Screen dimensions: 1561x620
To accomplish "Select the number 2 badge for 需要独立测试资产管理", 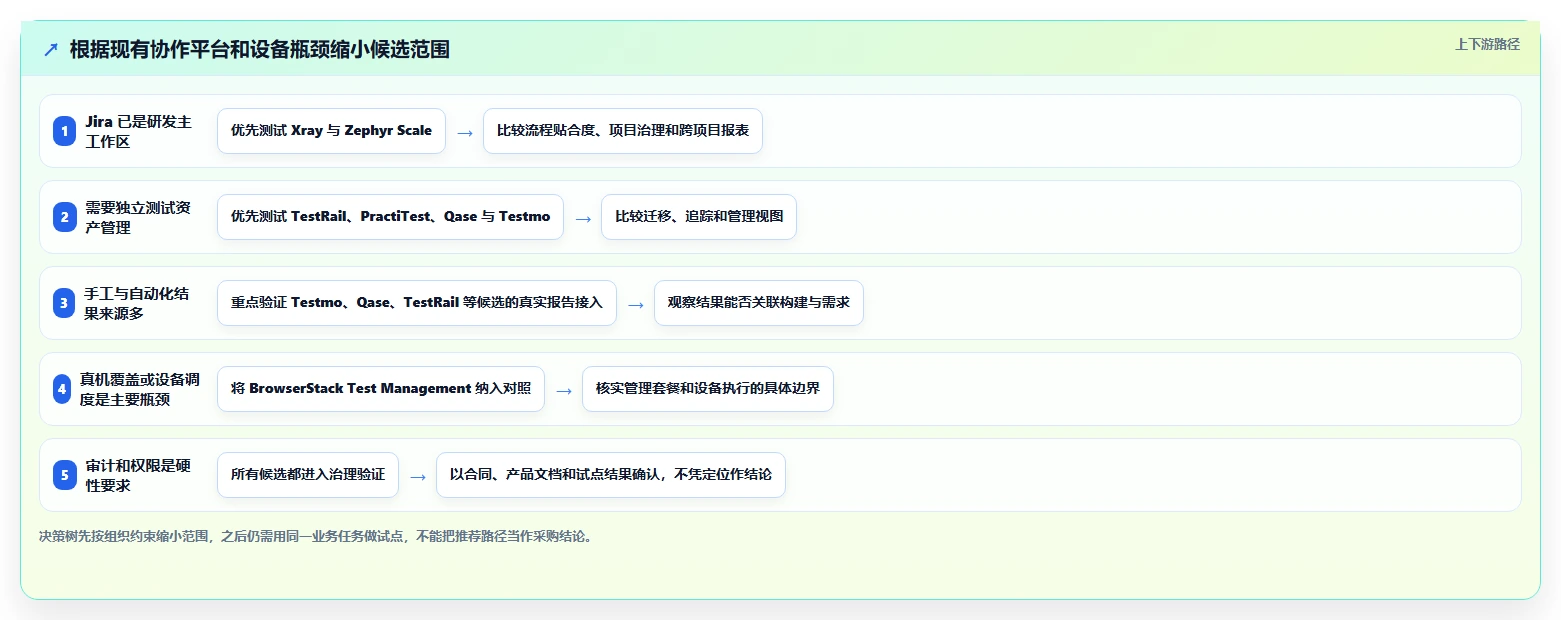I will pyautogui.click(x=64, y=217).
